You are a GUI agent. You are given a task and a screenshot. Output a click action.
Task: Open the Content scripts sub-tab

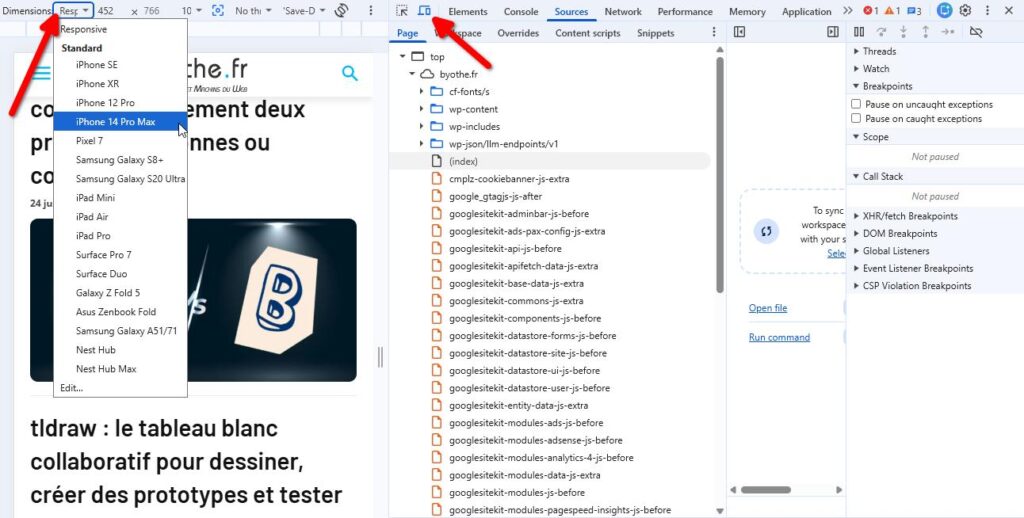[588, 33]
